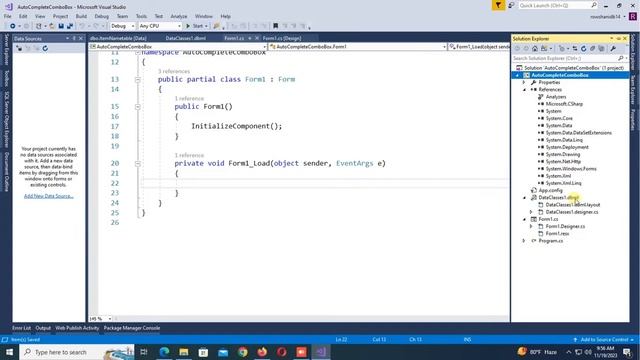Click the notifications filter flag icon
The width and height of the screenshot is (640, 360).
tap(498, 5)
